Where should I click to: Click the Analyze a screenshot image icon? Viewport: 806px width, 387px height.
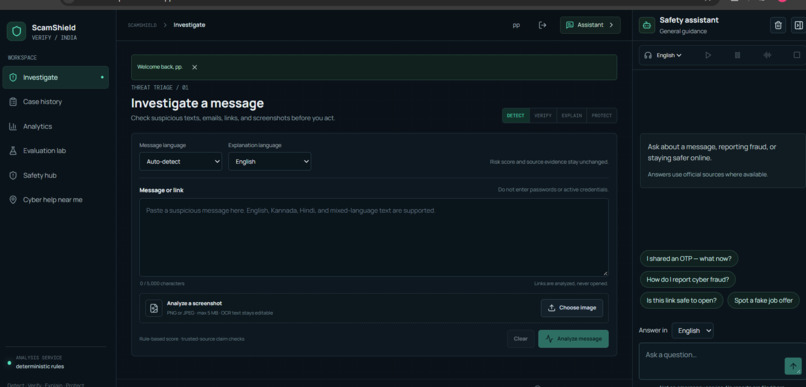click(x=154, y=308)
